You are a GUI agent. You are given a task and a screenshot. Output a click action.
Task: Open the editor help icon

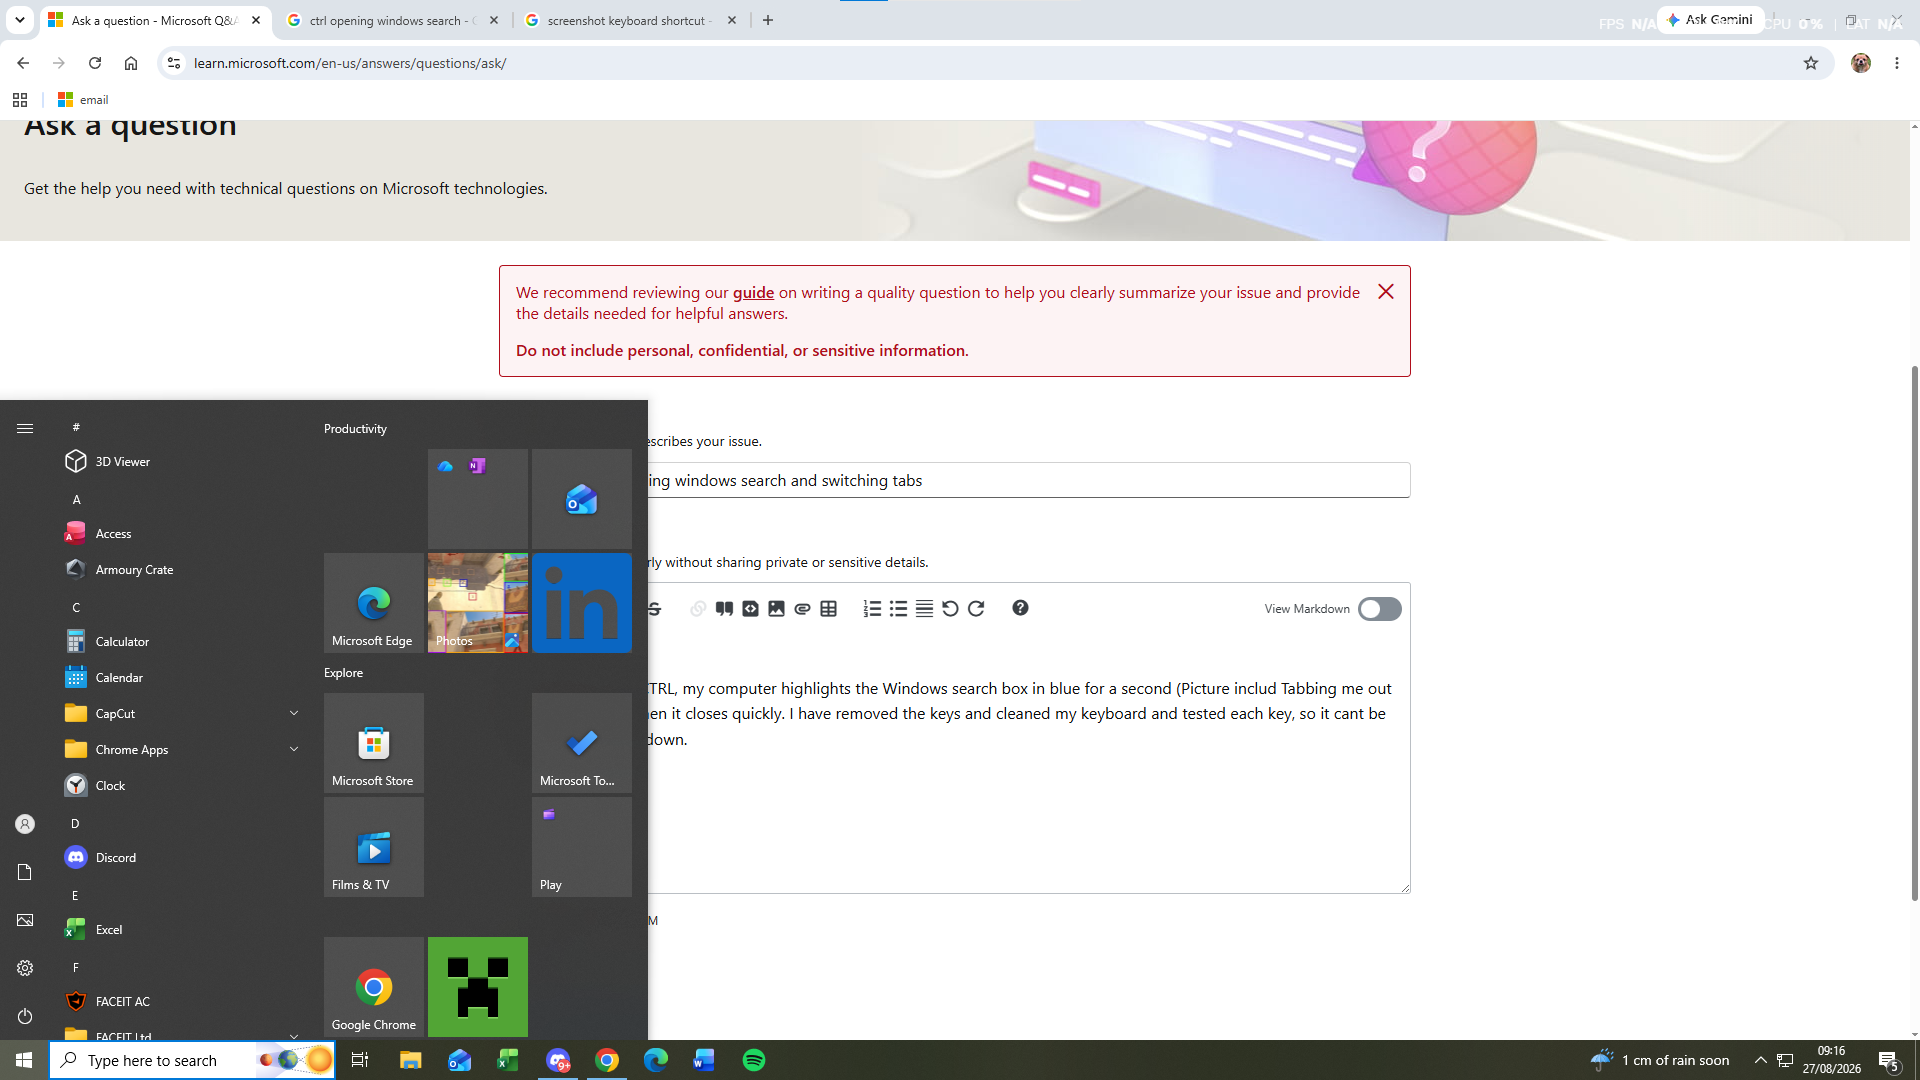(x=1020, y=608)
